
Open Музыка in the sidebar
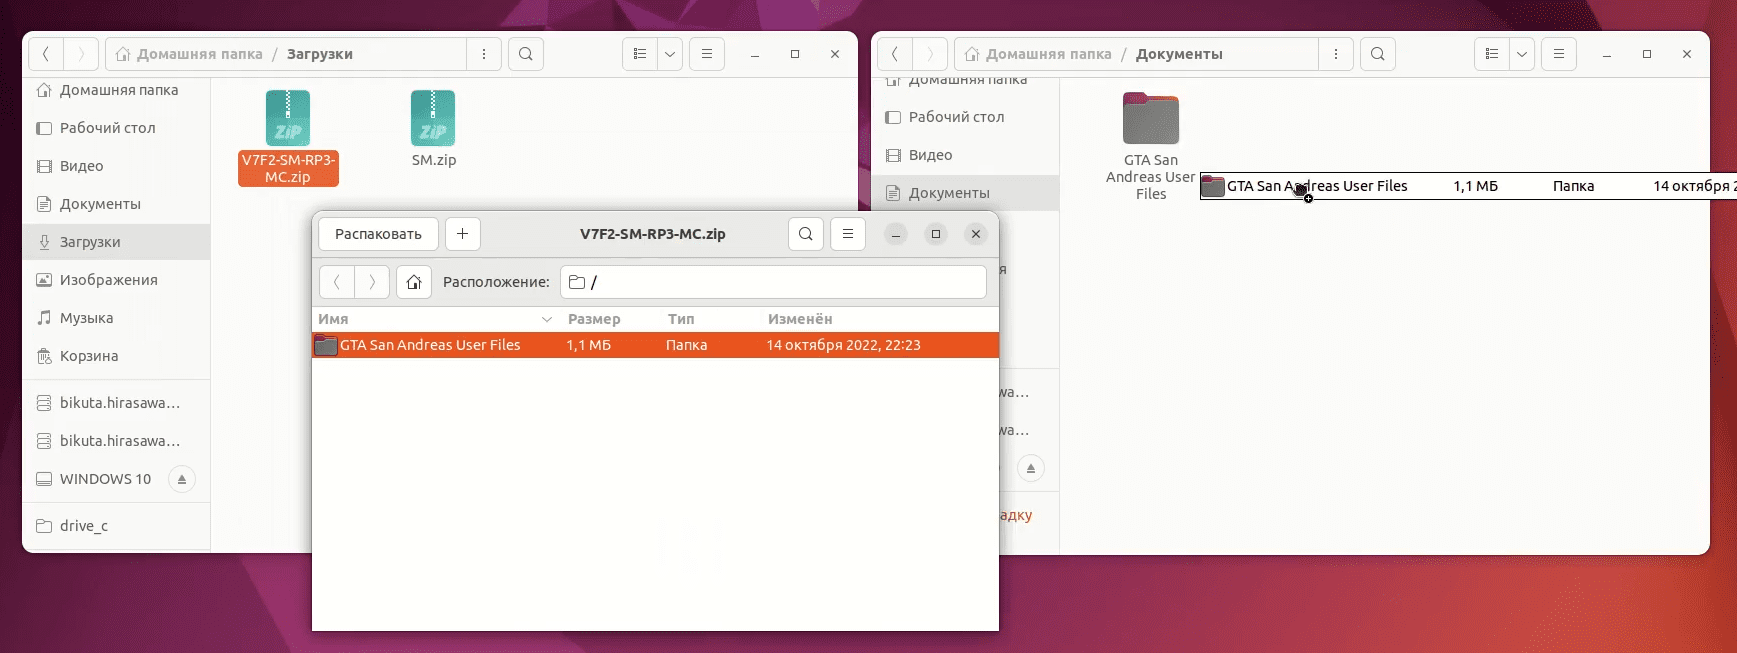[x=116, y=318]
